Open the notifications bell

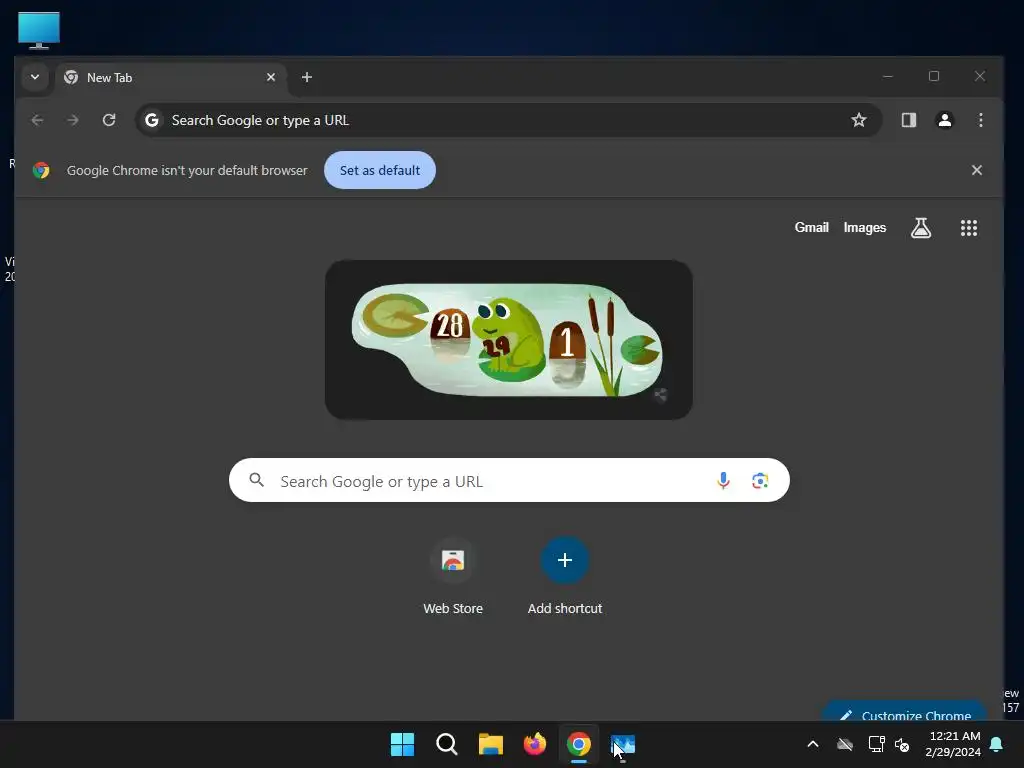tap(997, 744)
